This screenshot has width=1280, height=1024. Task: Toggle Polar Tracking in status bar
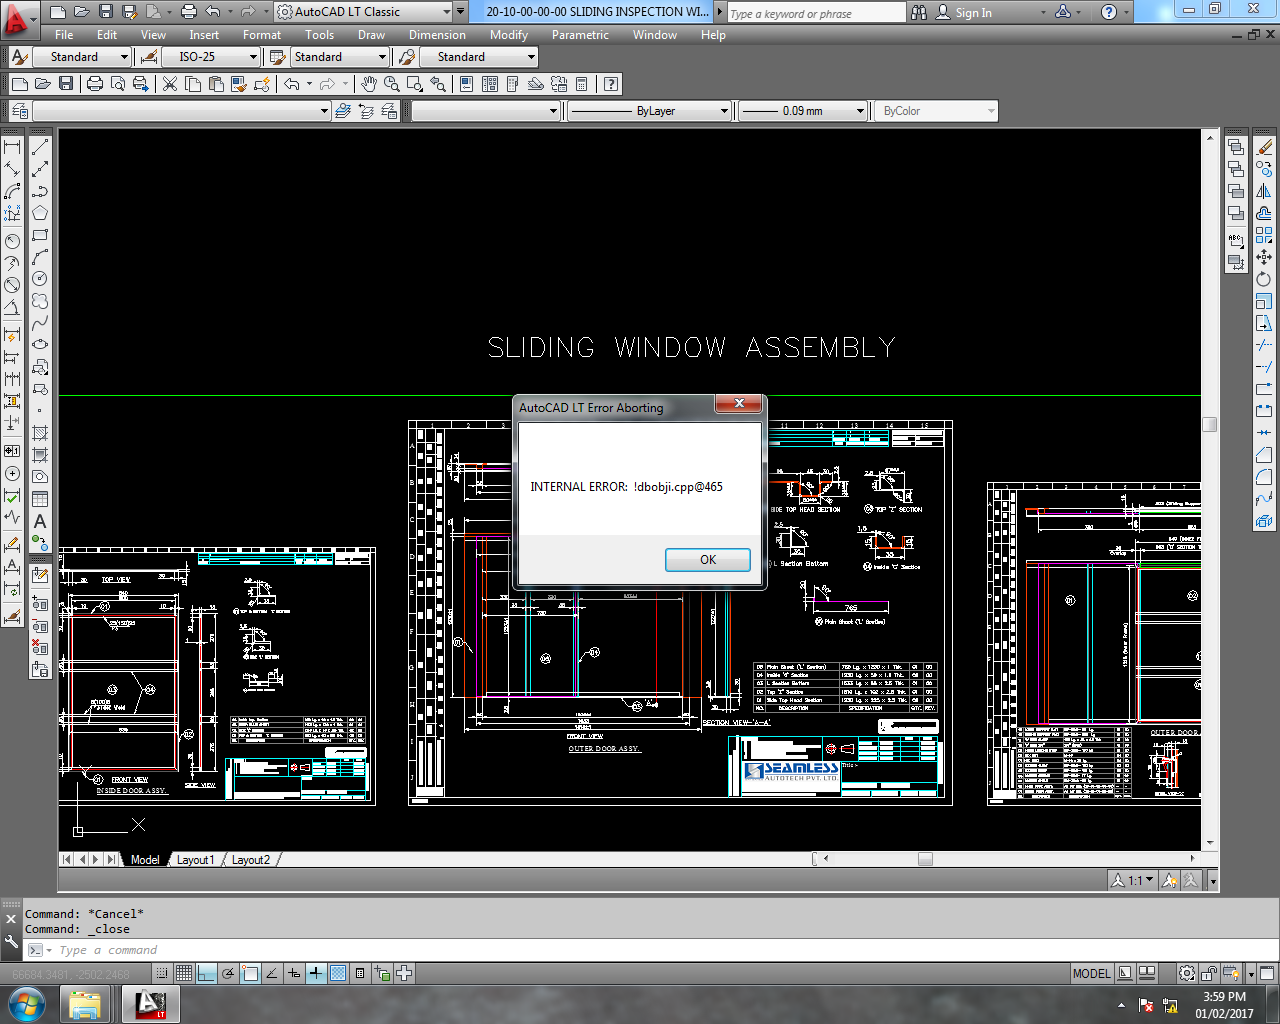(x=228, y=973)
